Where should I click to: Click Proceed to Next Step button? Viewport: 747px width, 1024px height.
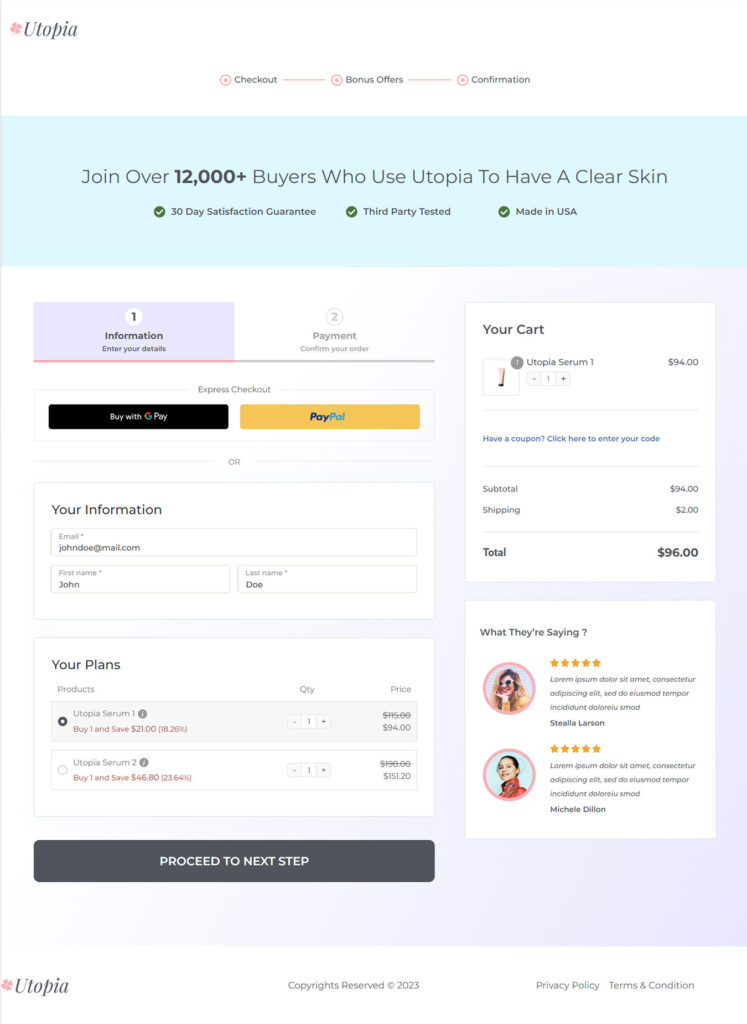tap(234, 861)
